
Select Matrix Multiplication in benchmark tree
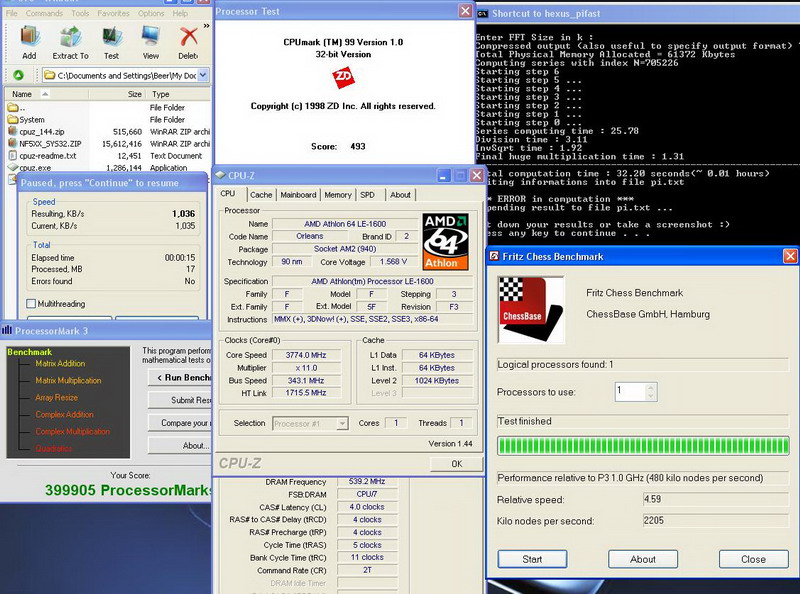tap(68, 381)
